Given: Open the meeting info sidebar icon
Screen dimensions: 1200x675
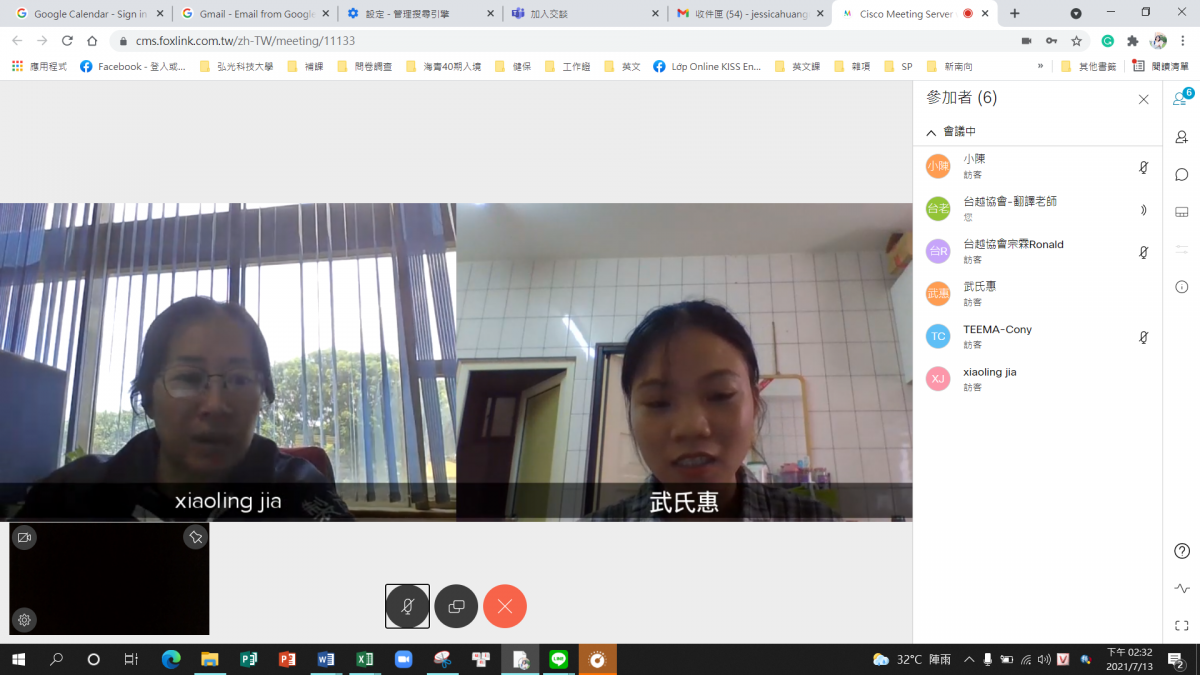Looking at the screenshot, I should tap(1181, 287).
